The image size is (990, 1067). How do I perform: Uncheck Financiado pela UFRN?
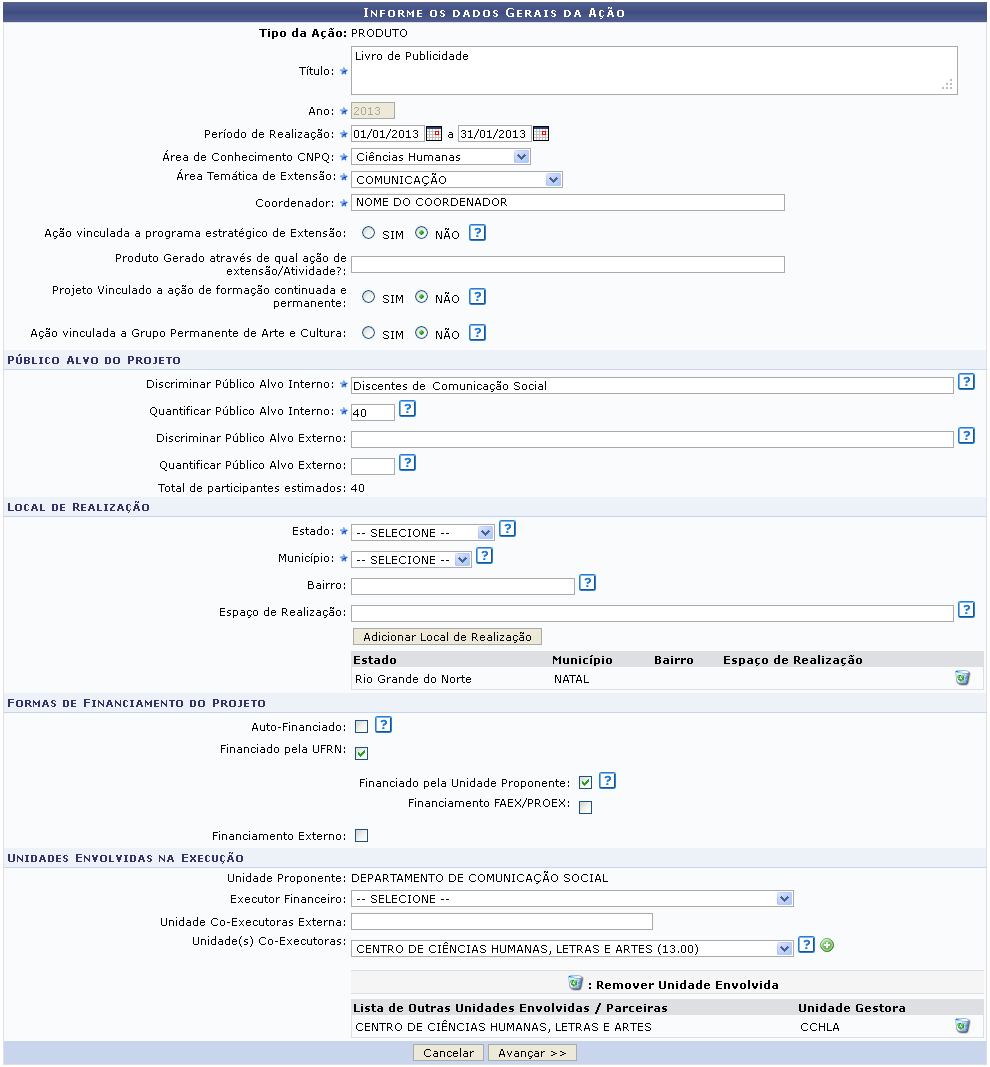point(361,753)
